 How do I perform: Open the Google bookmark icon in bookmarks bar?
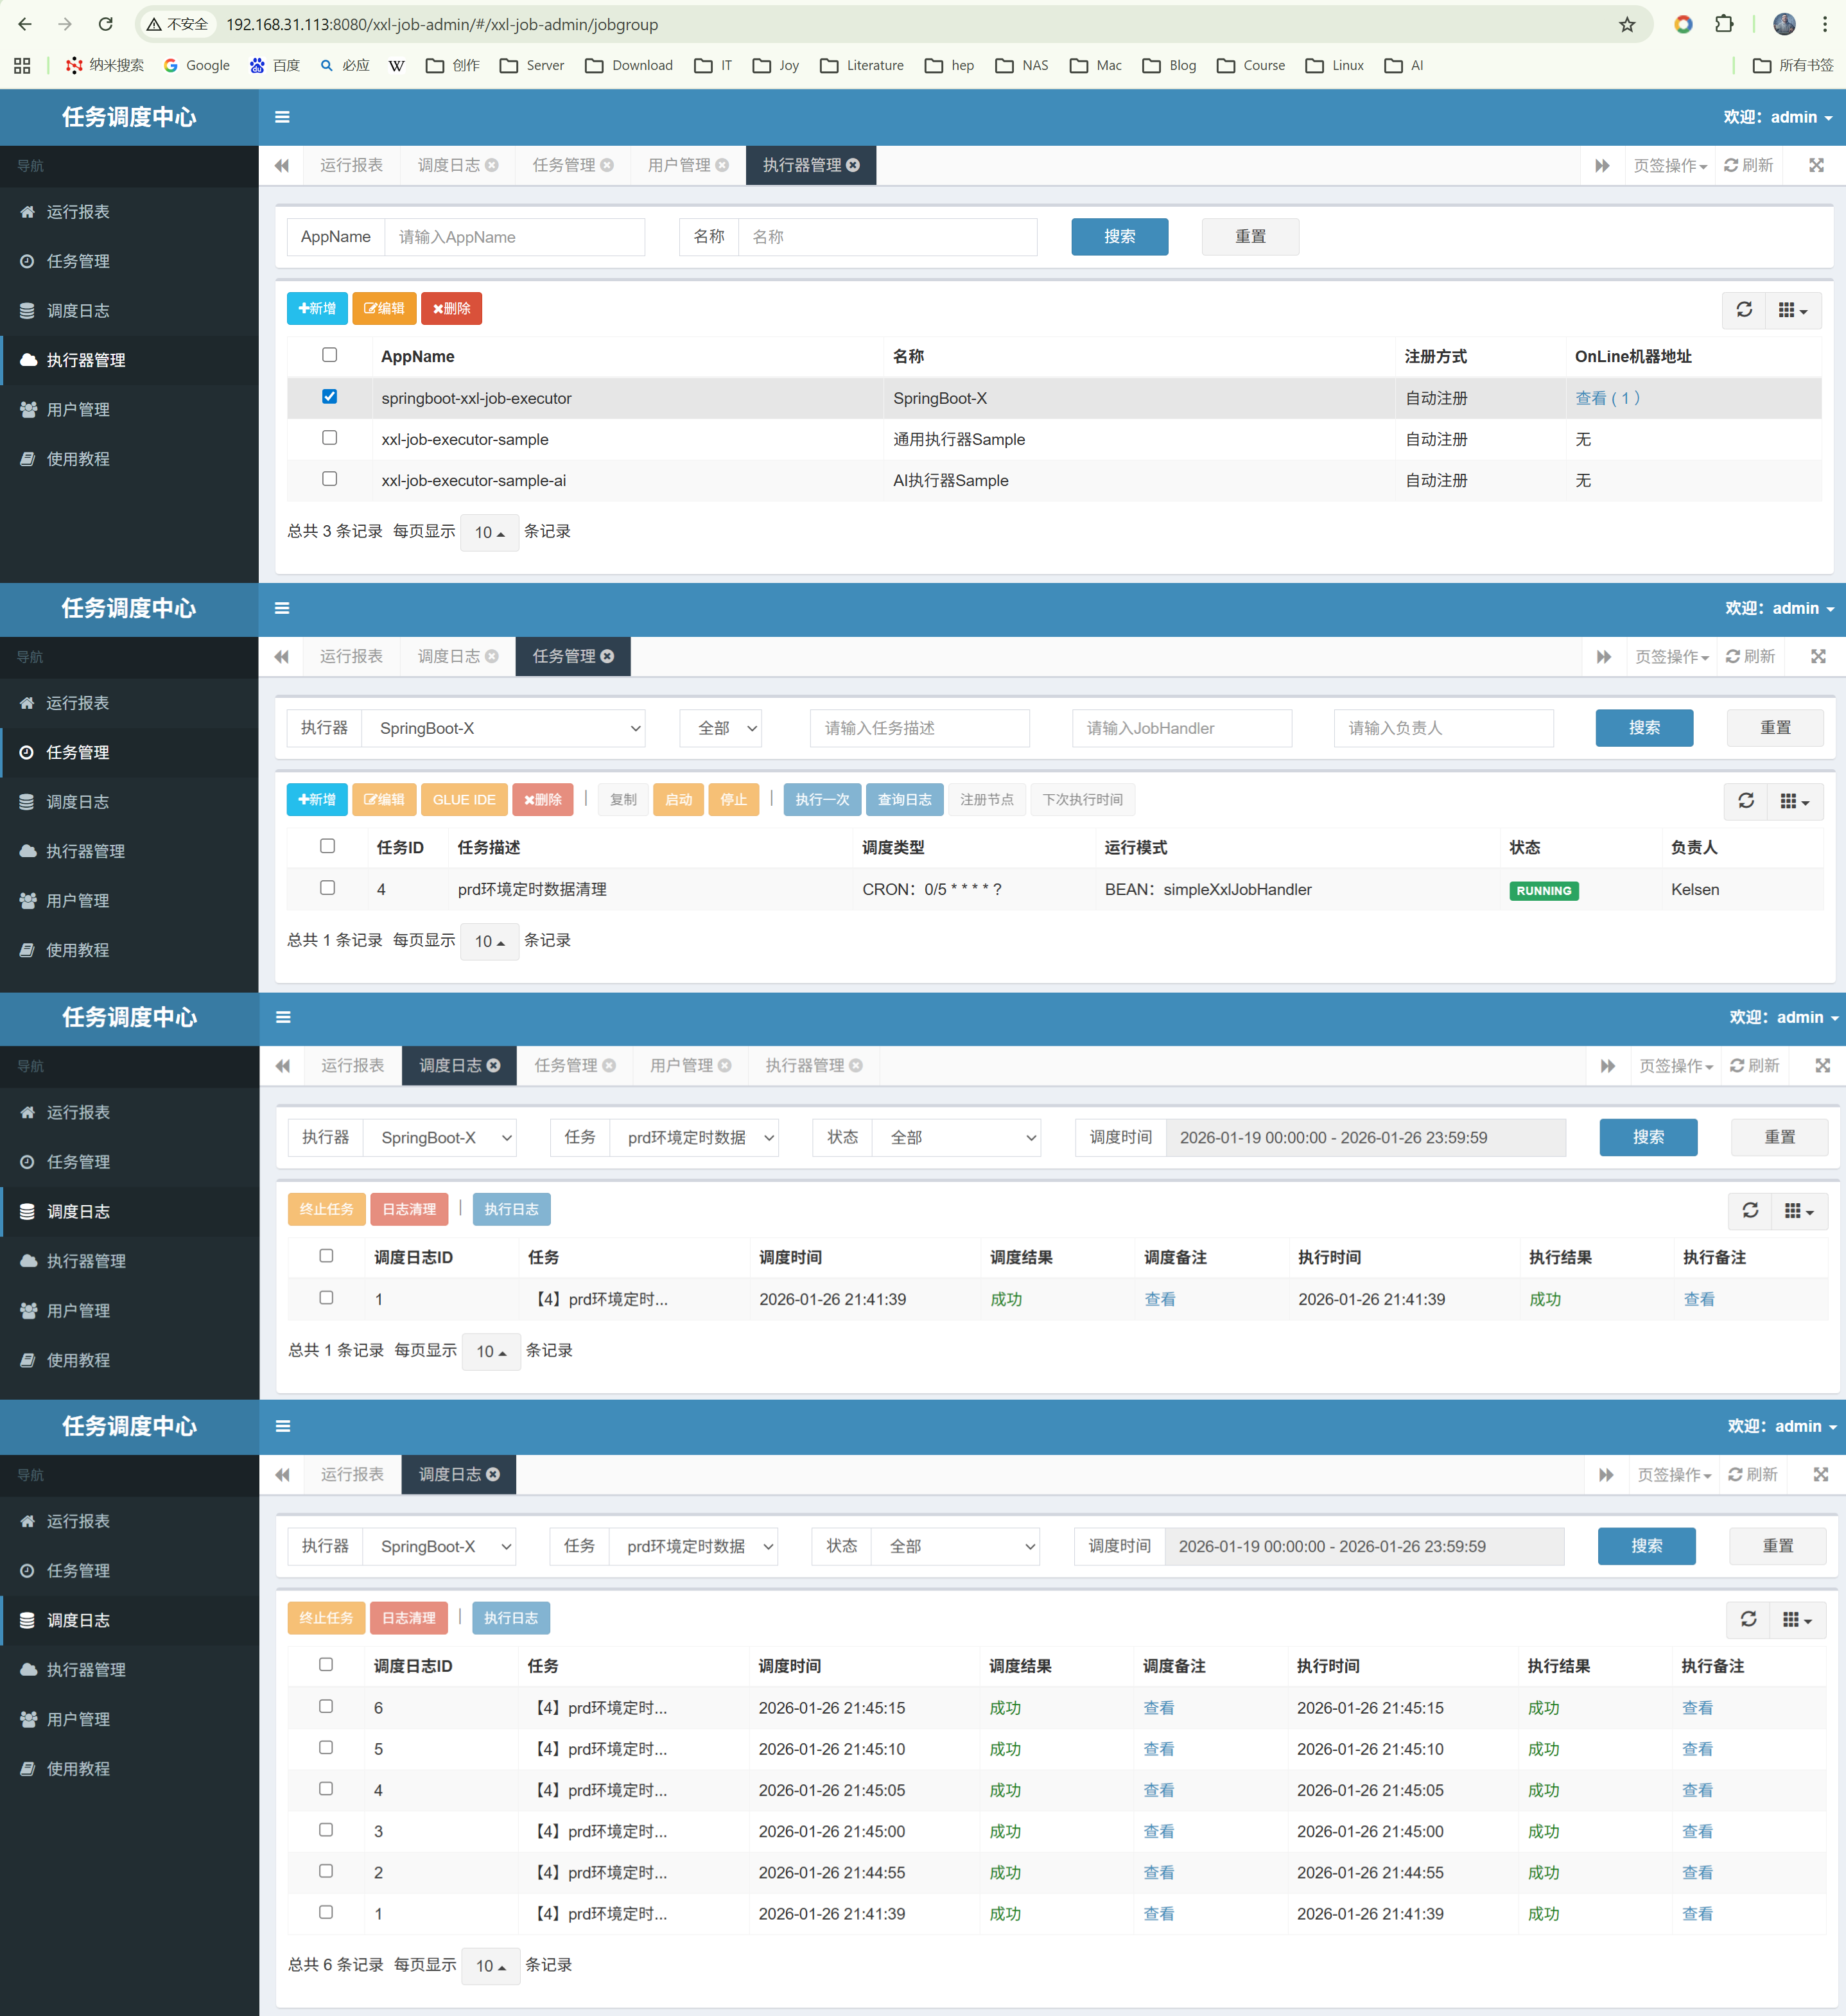(171, 65)
